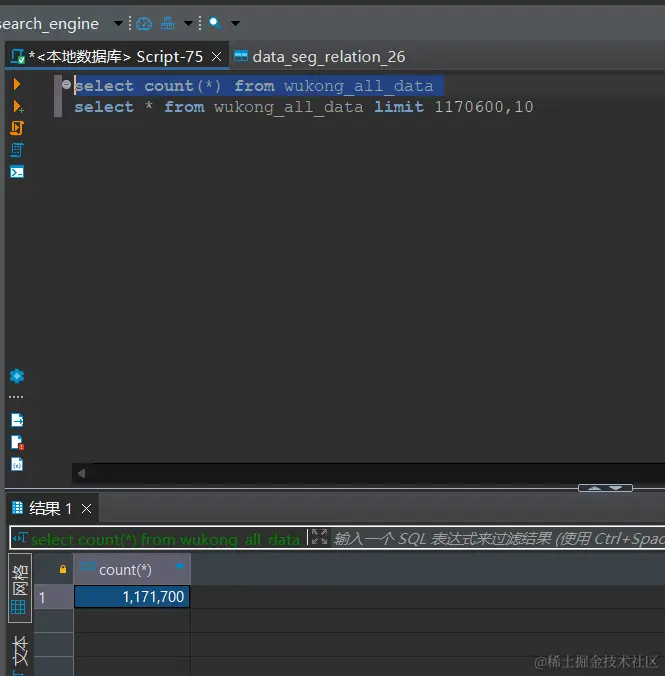Open the gear settings icon in sidebar

pyautogui.click(x=17, y=376)
